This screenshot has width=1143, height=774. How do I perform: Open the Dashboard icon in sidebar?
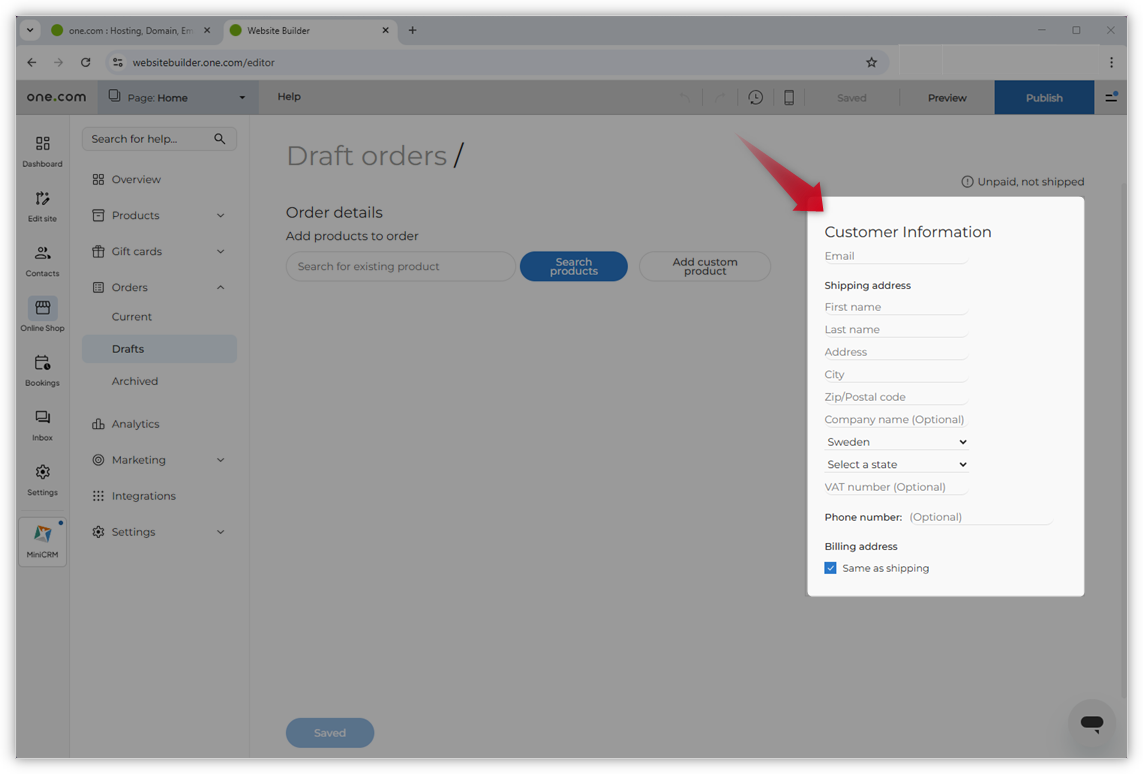click(x=42, y=150)
